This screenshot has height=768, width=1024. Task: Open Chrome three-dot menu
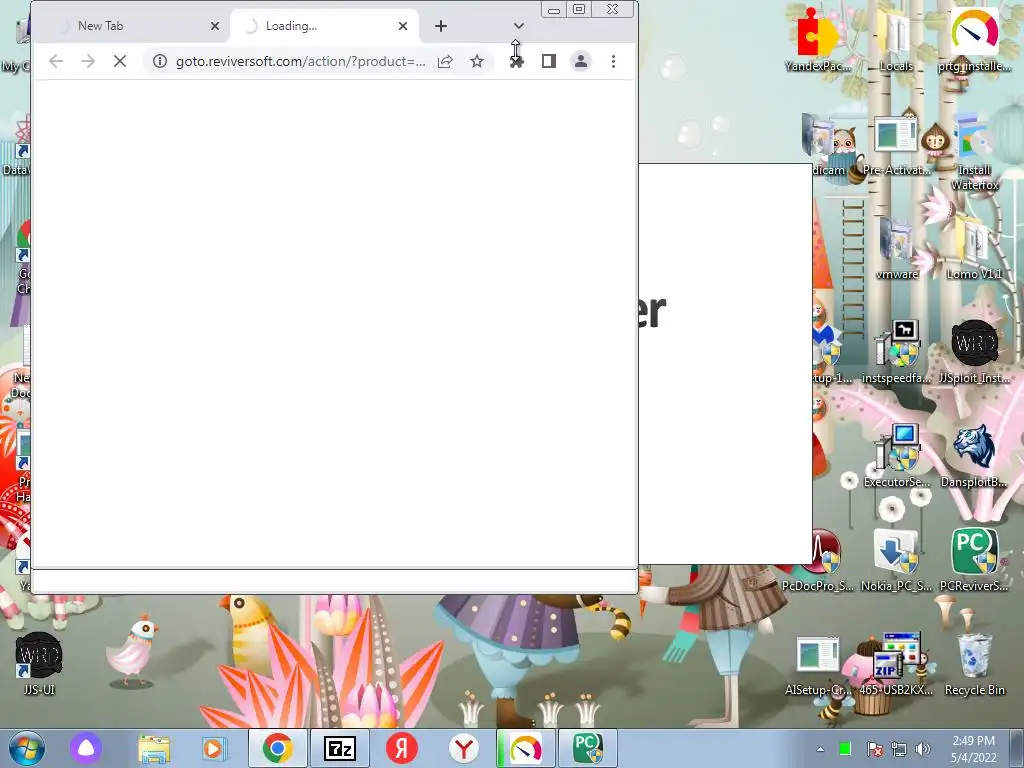[x=613, y=61]
